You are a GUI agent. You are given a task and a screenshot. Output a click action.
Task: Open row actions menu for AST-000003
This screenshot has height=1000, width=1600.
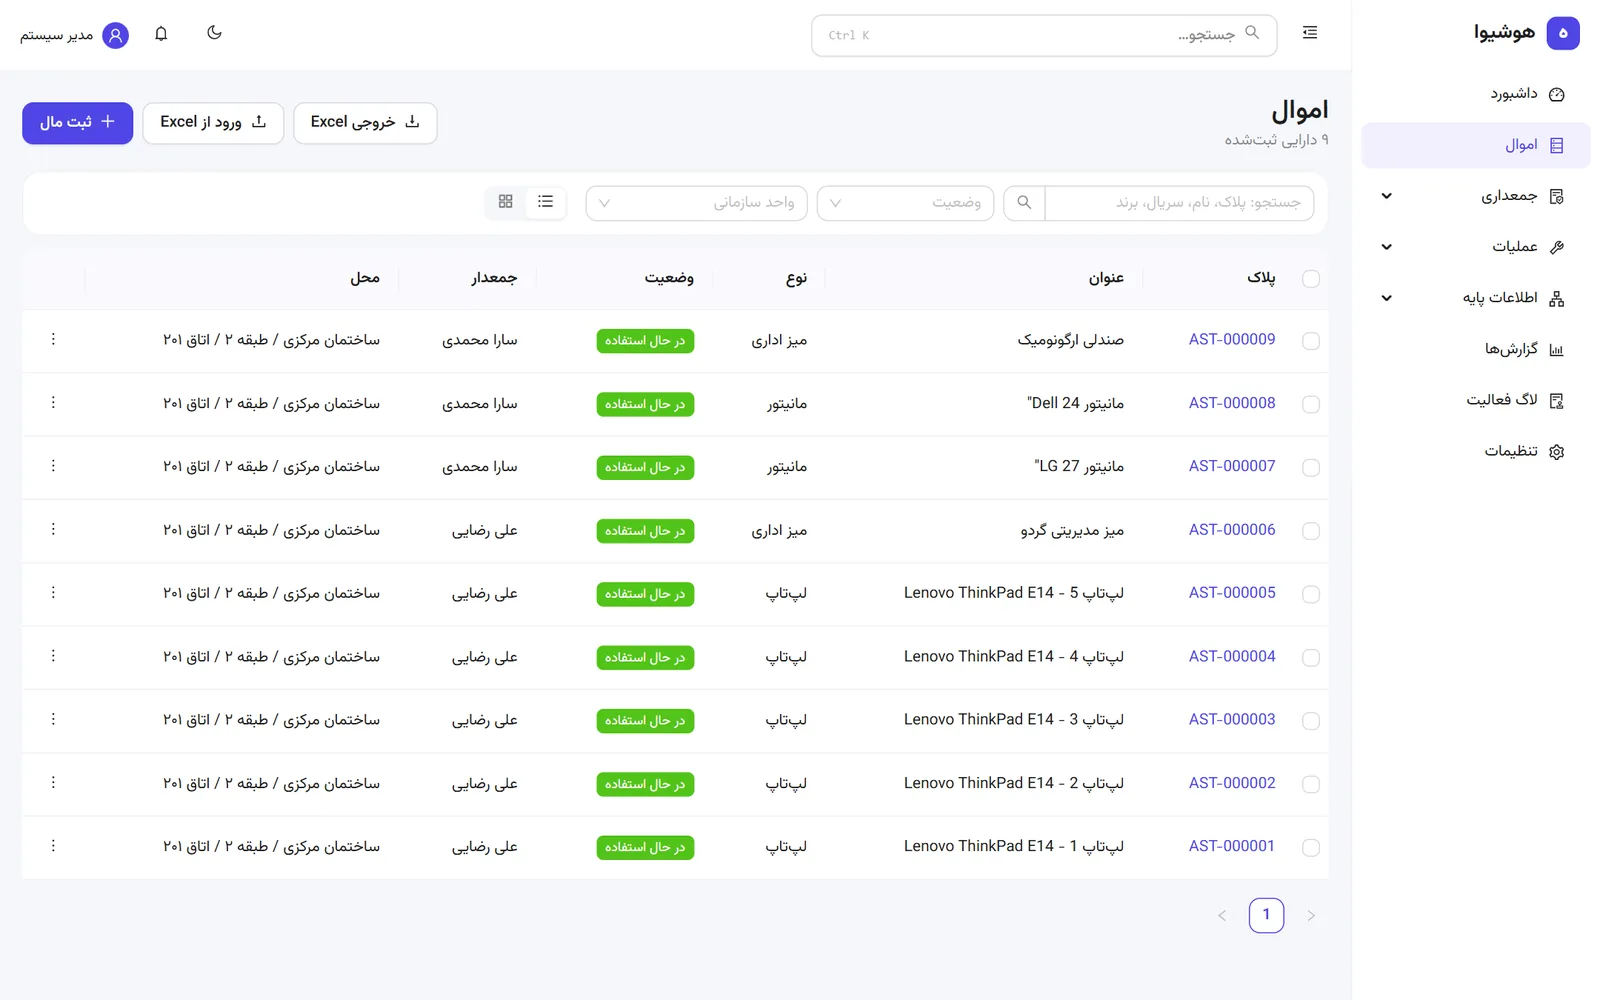[x=53, y=720]
